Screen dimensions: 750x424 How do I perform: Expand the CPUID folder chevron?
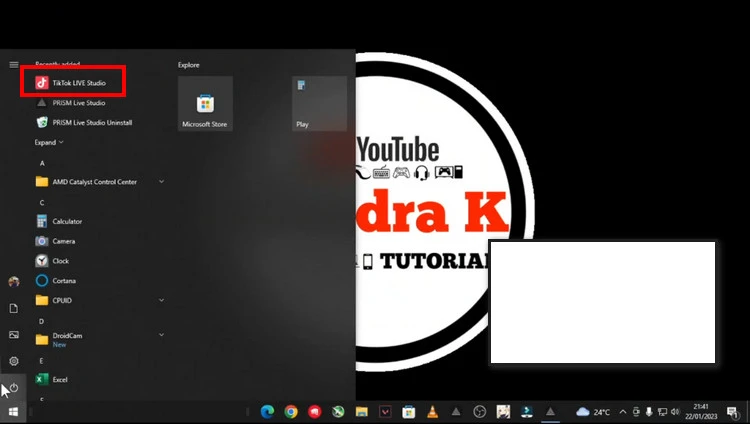[161, 300]
